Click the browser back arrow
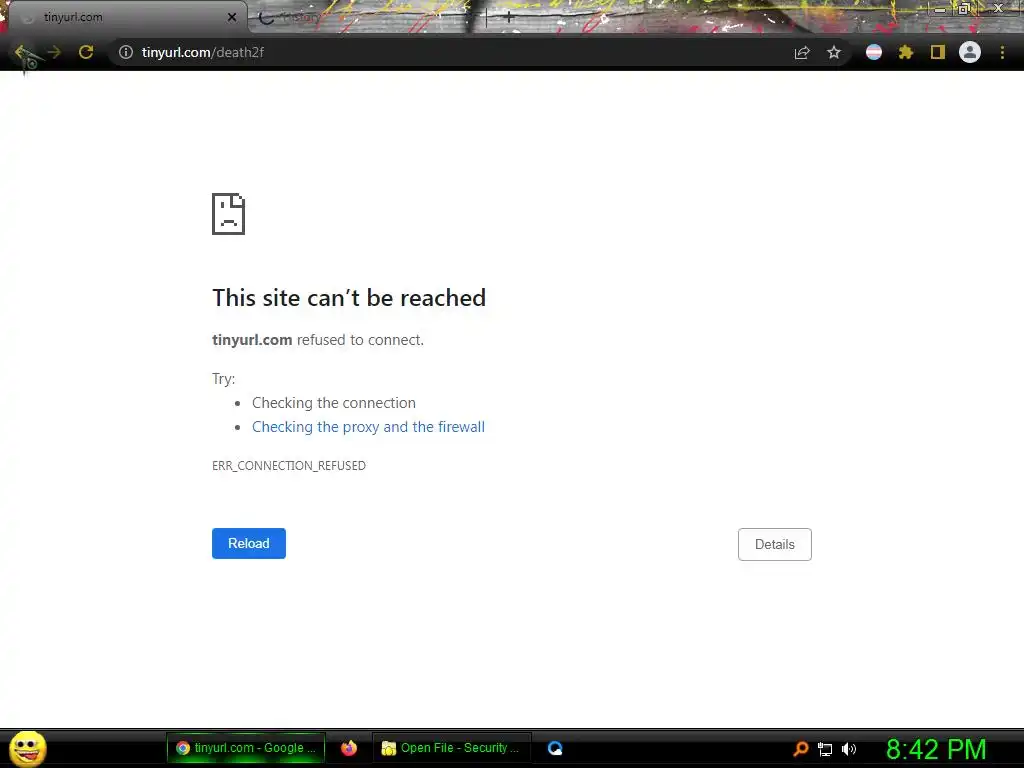The width and height of the screenshot is (1024, 768). pos(22,52)
